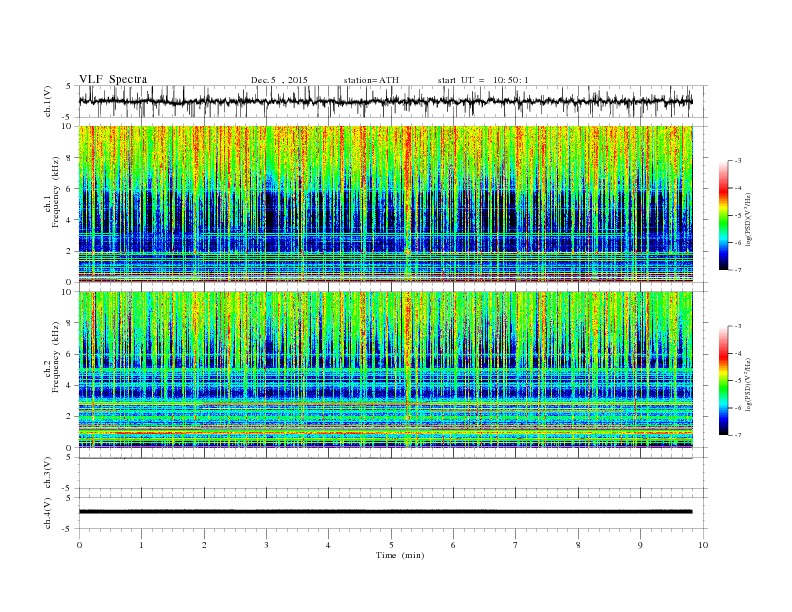792x612 pixels.
Task: Select the "Dec.5 , 2015" date text
Action: (279, 80)
